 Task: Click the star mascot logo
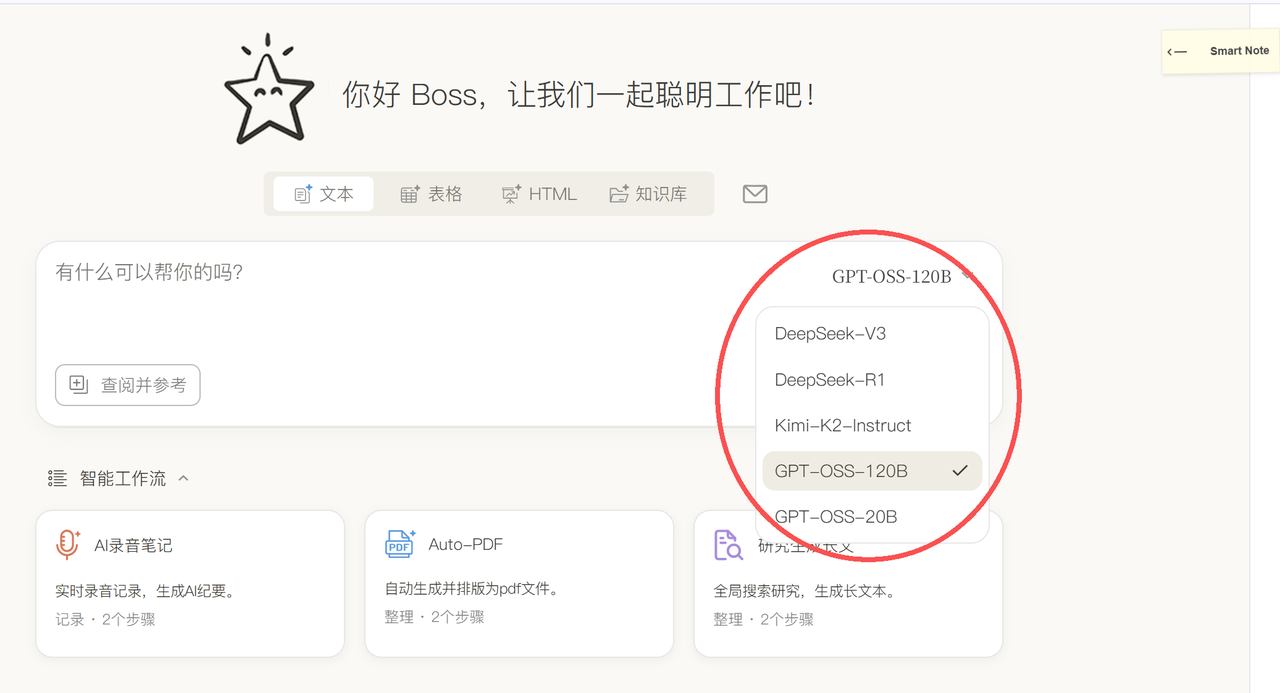click(269, 91)
